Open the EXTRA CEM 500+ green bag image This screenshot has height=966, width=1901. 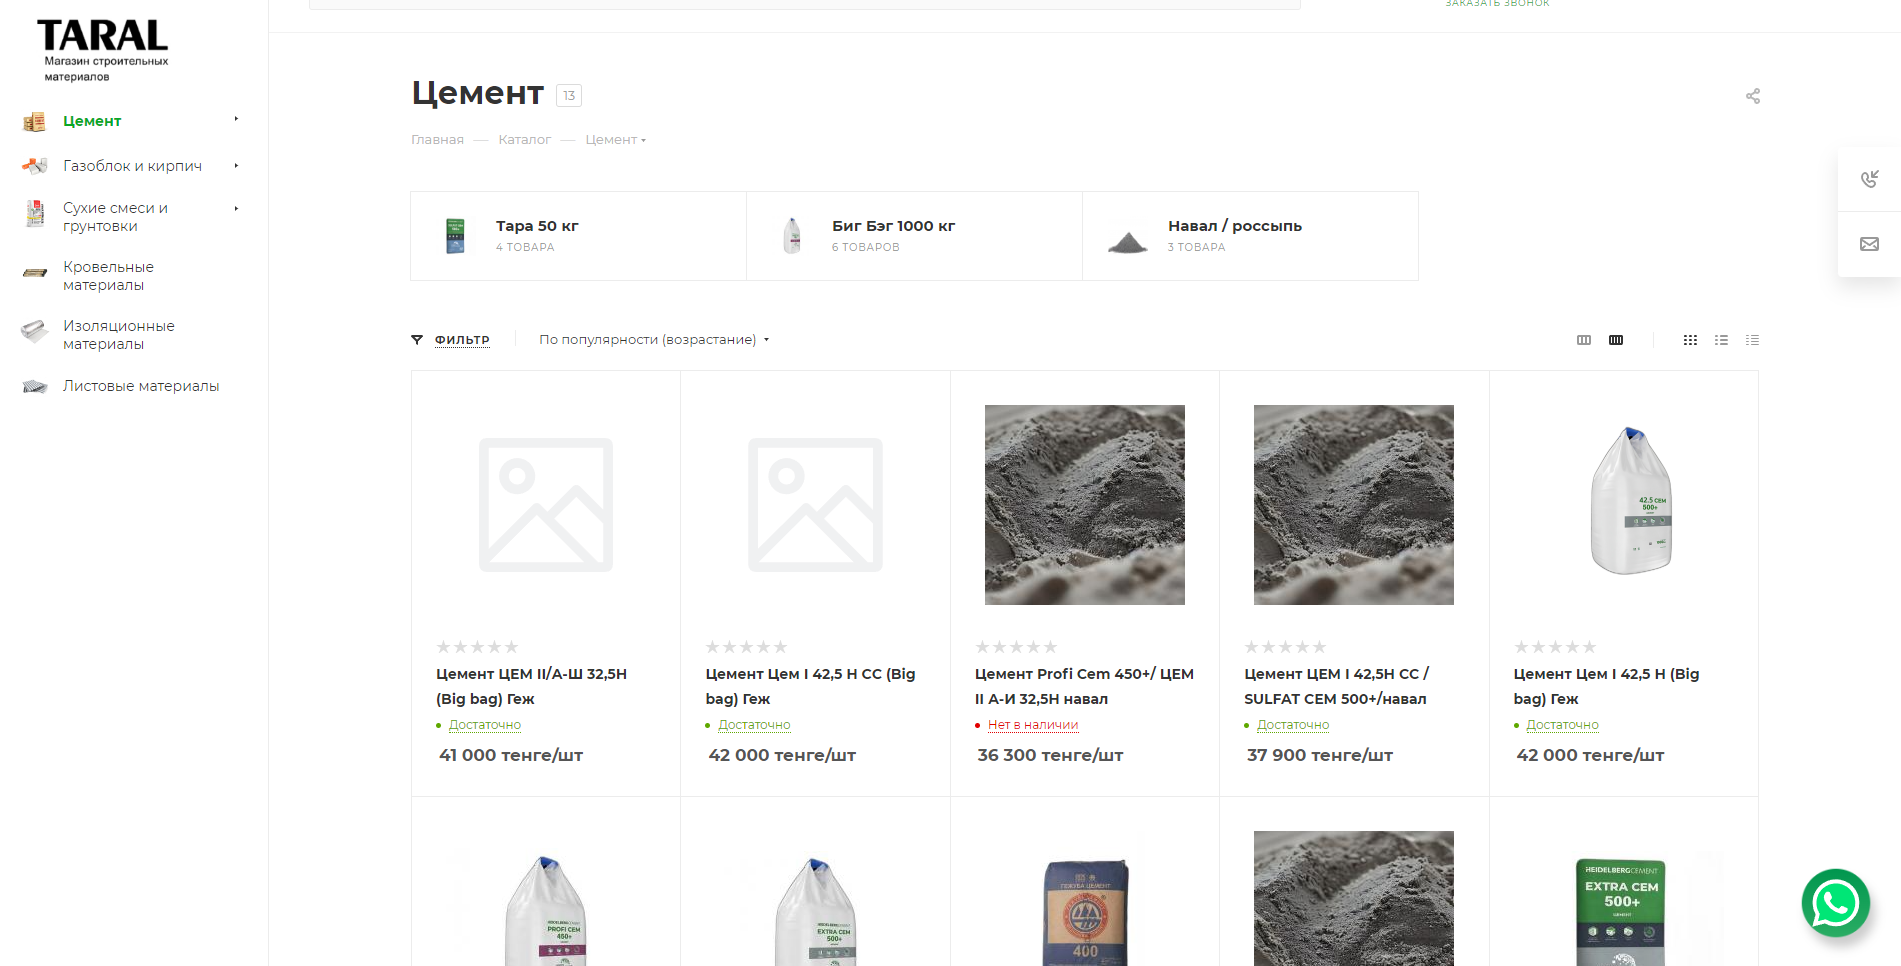coord(1621,912)
